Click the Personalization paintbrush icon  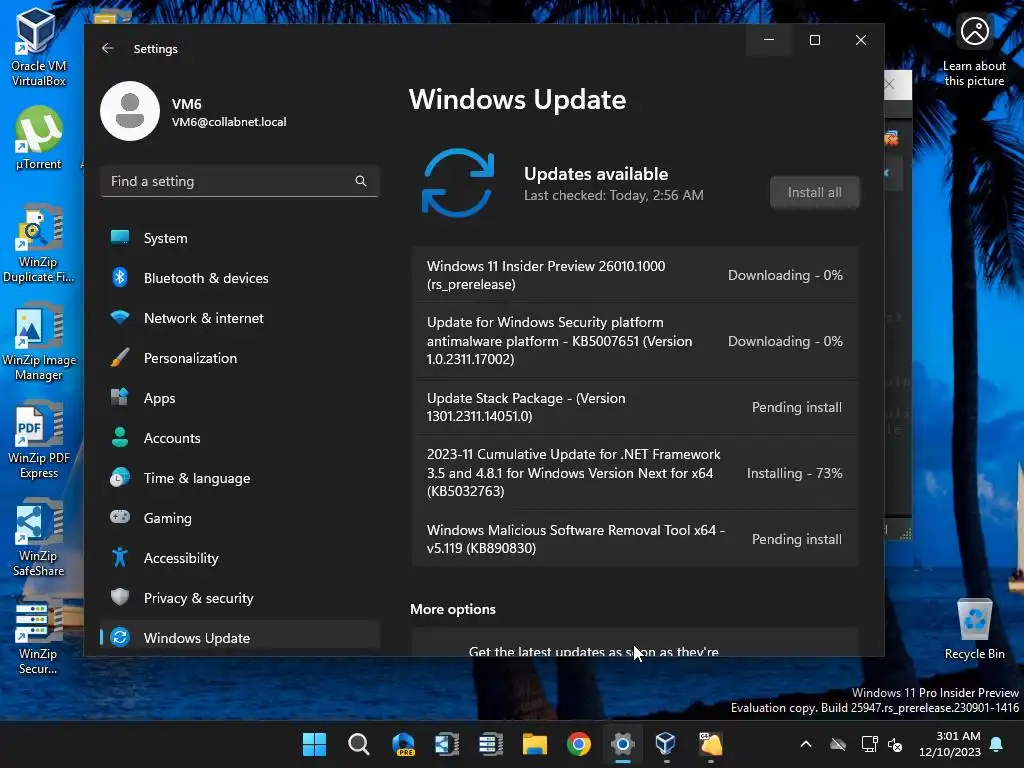120,357
